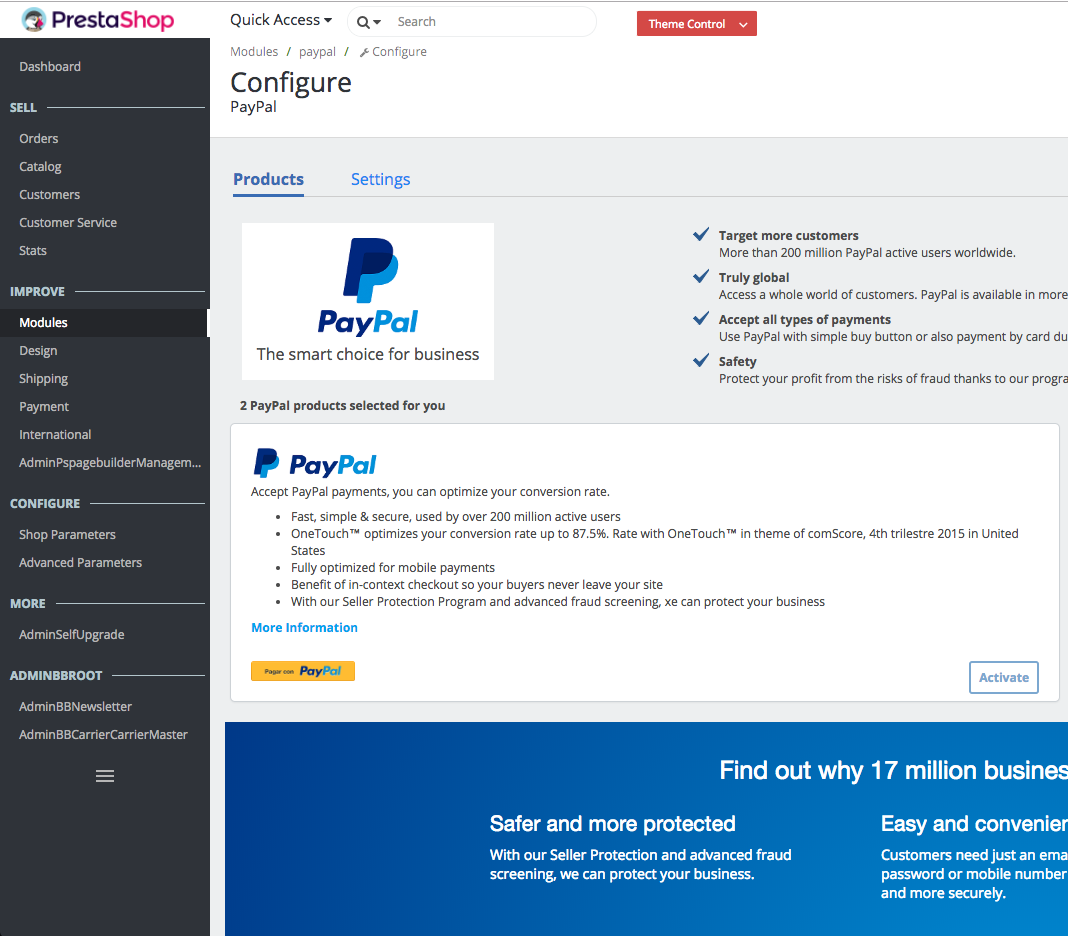
Task: Open AdminSelfUpgrade in the sidebar
Action: click(x=72, y=635)
